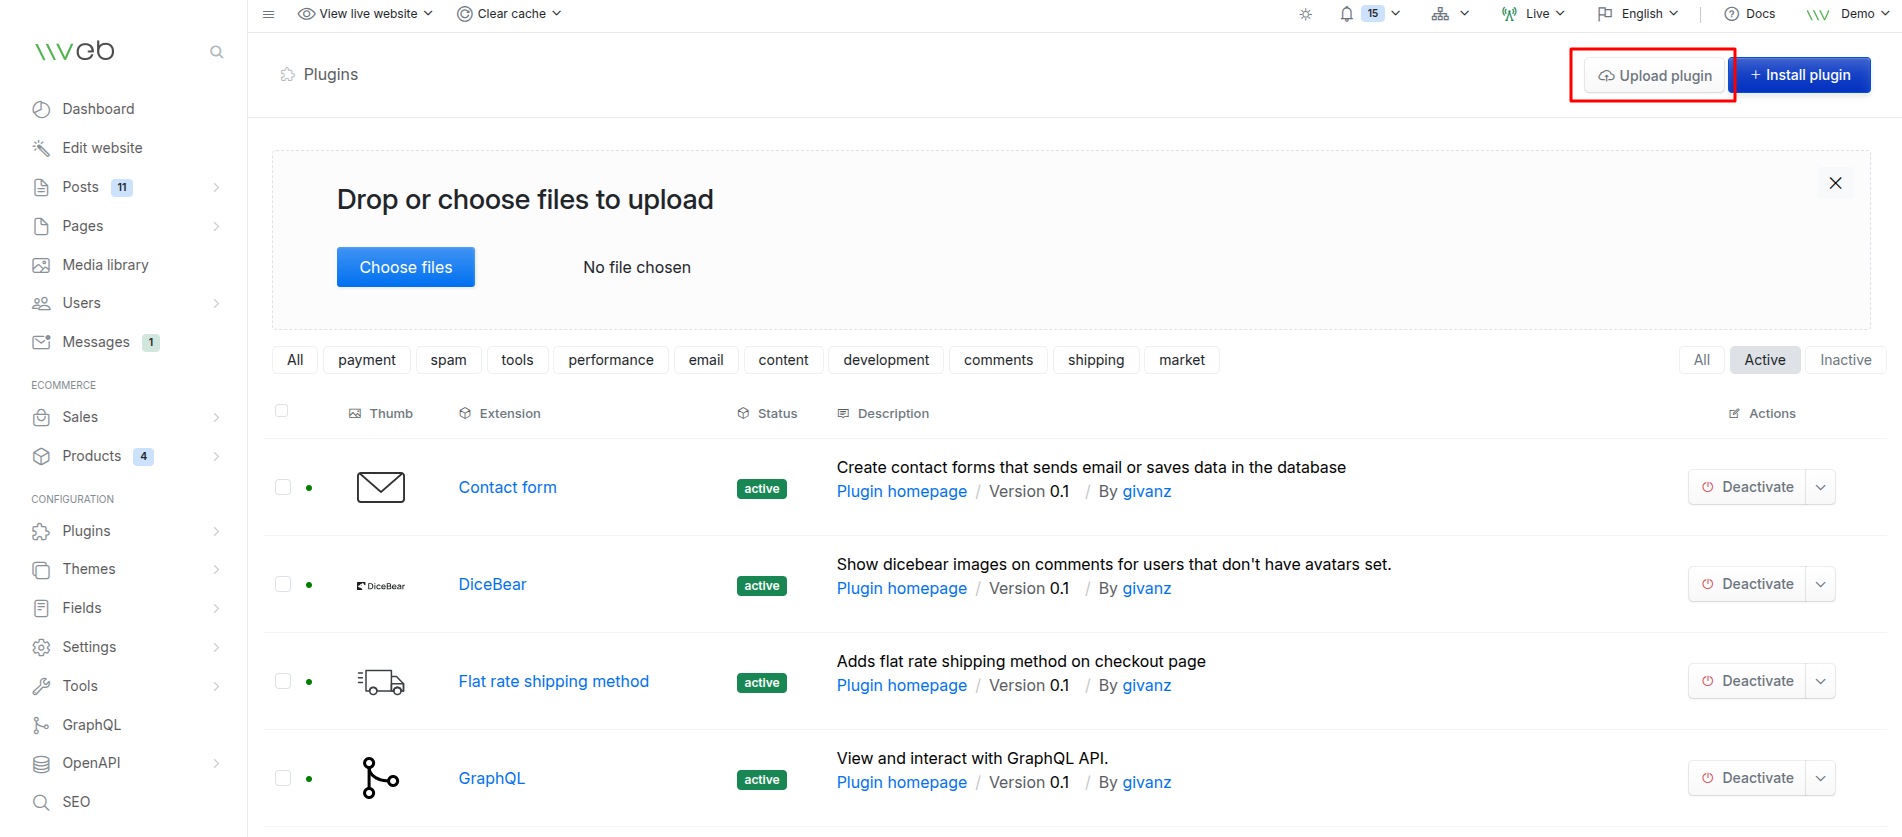Open notifications bell icon

(x=1347, y=14)
